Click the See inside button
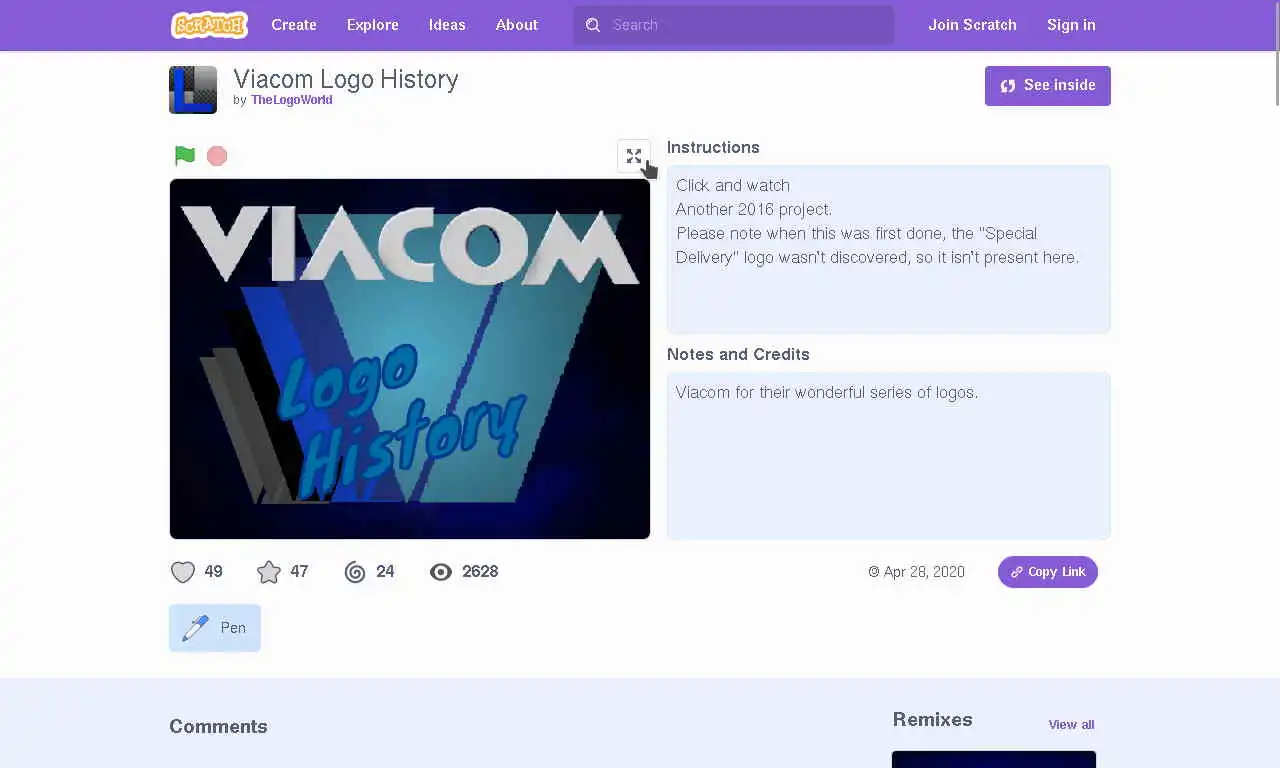 pyautogui.click(x=1048, y=86)
